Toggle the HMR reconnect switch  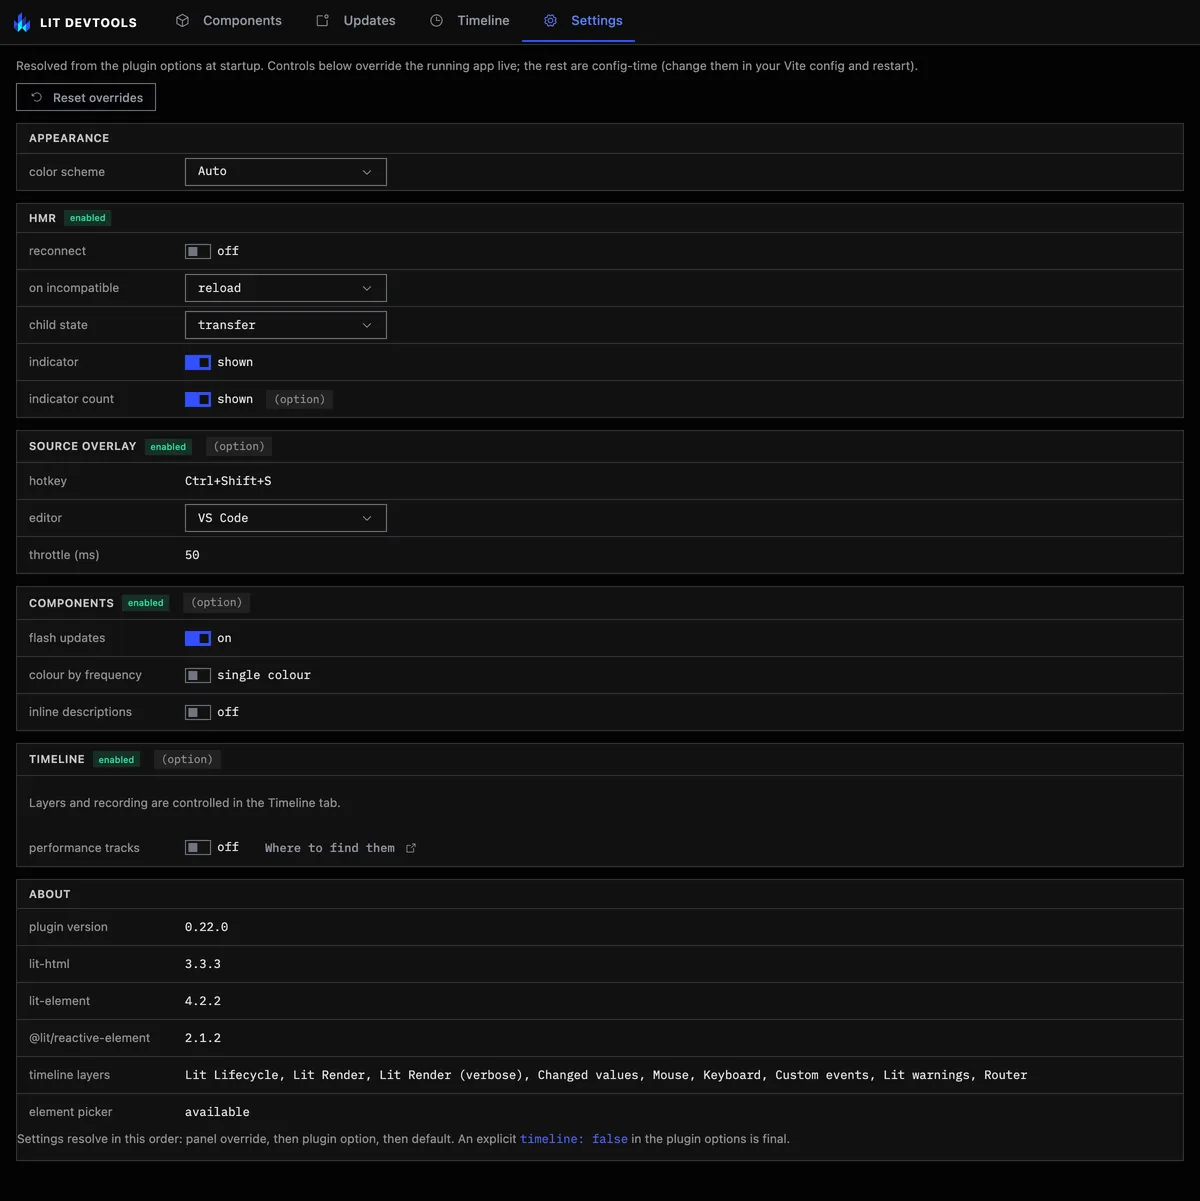tap(198, 251)
